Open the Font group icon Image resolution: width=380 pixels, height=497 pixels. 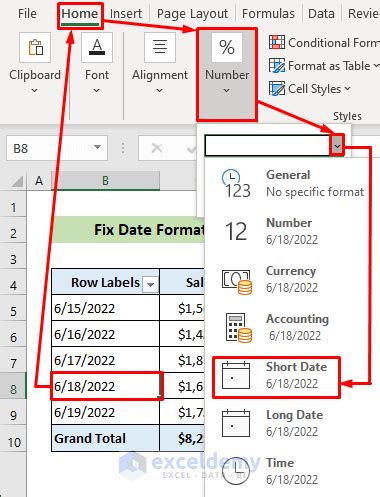(x=97, y=47)
